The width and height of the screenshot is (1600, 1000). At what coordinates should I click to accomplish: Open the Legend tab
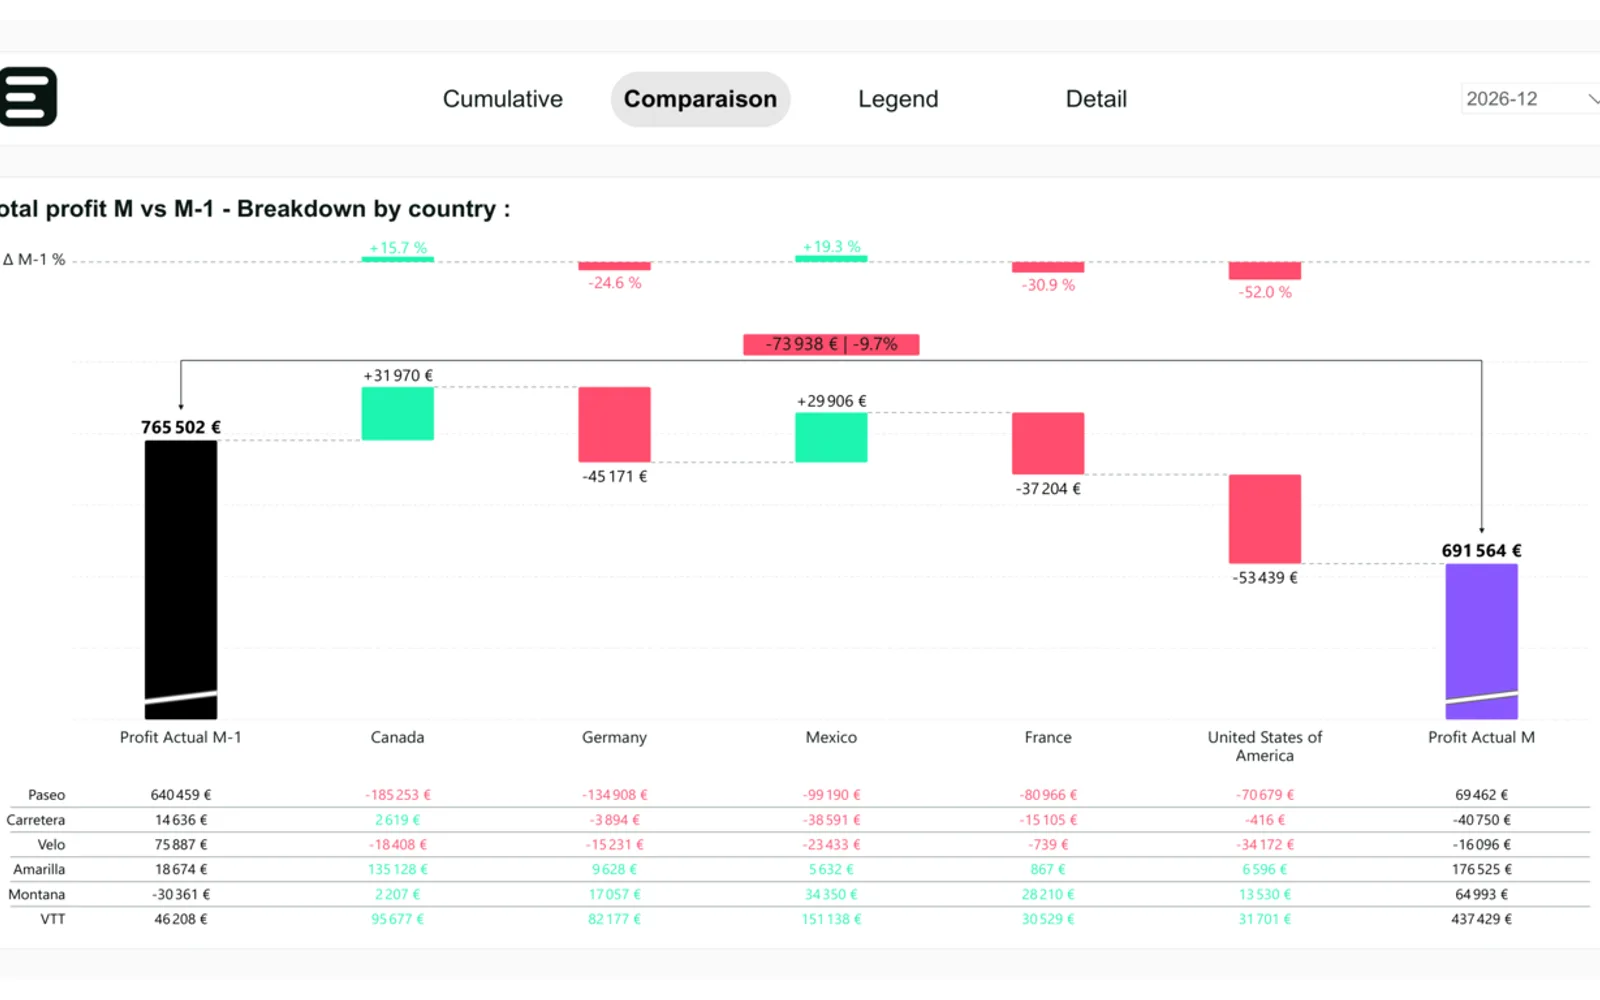pyautogui.click(x=898, y=99)
